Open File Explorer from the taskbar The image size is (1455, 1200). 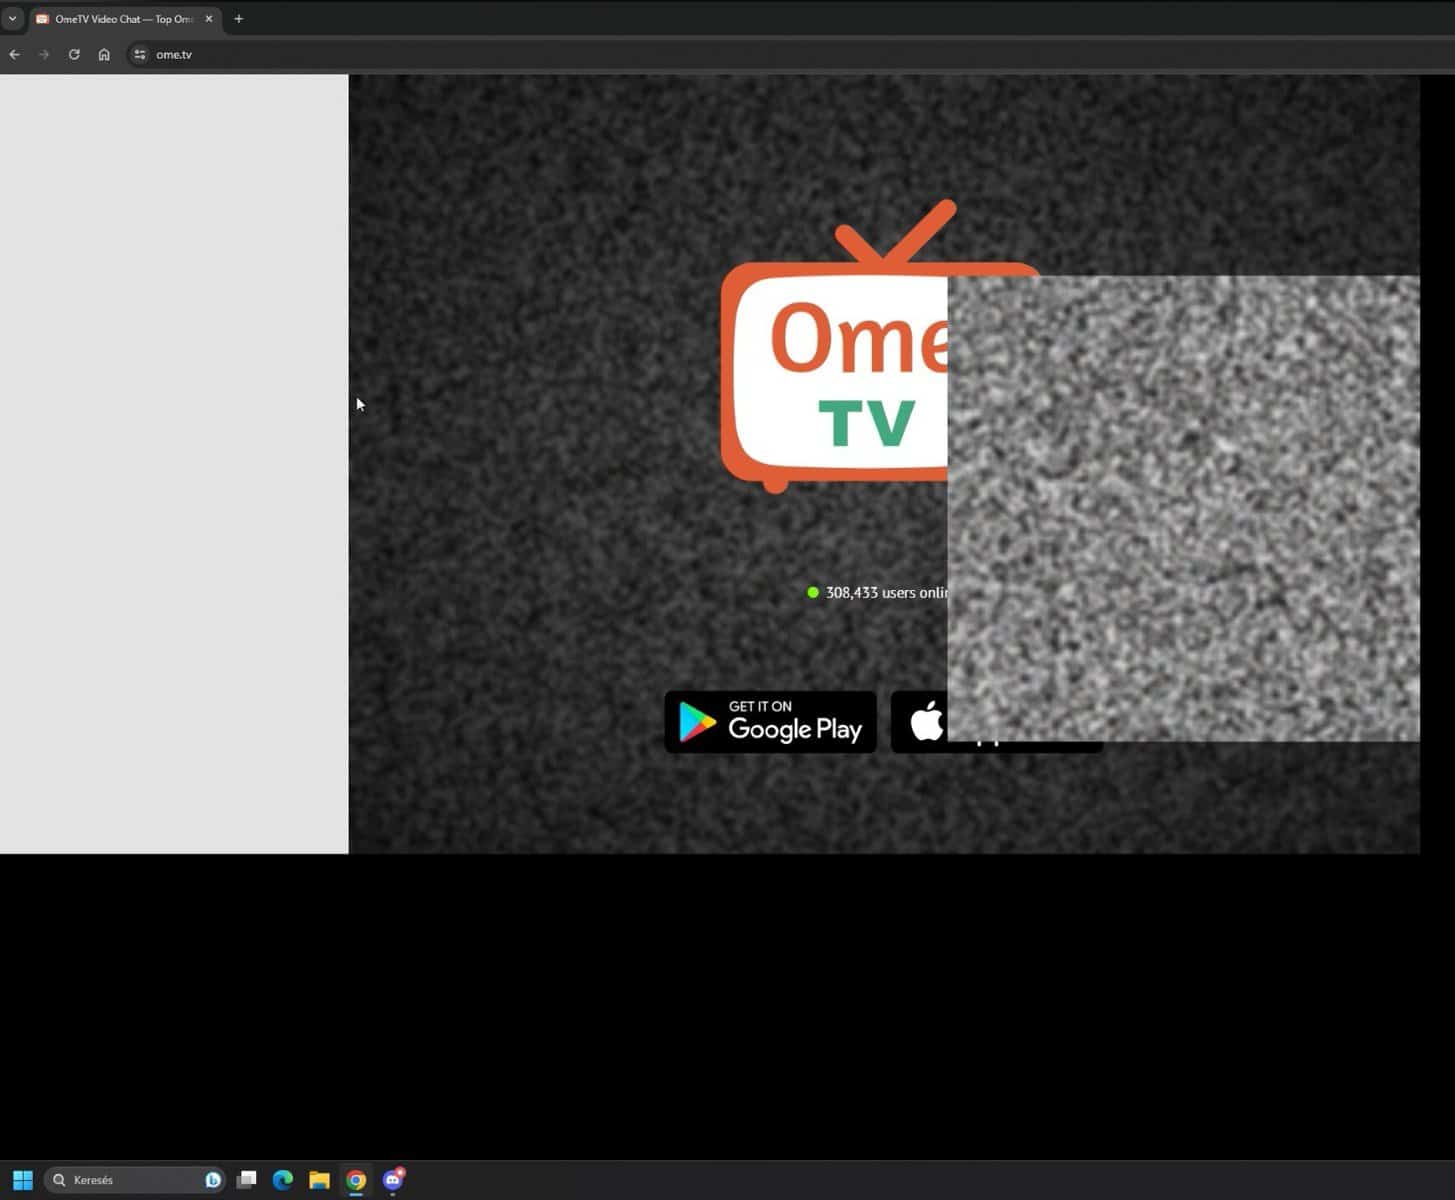click(319, 1180)
